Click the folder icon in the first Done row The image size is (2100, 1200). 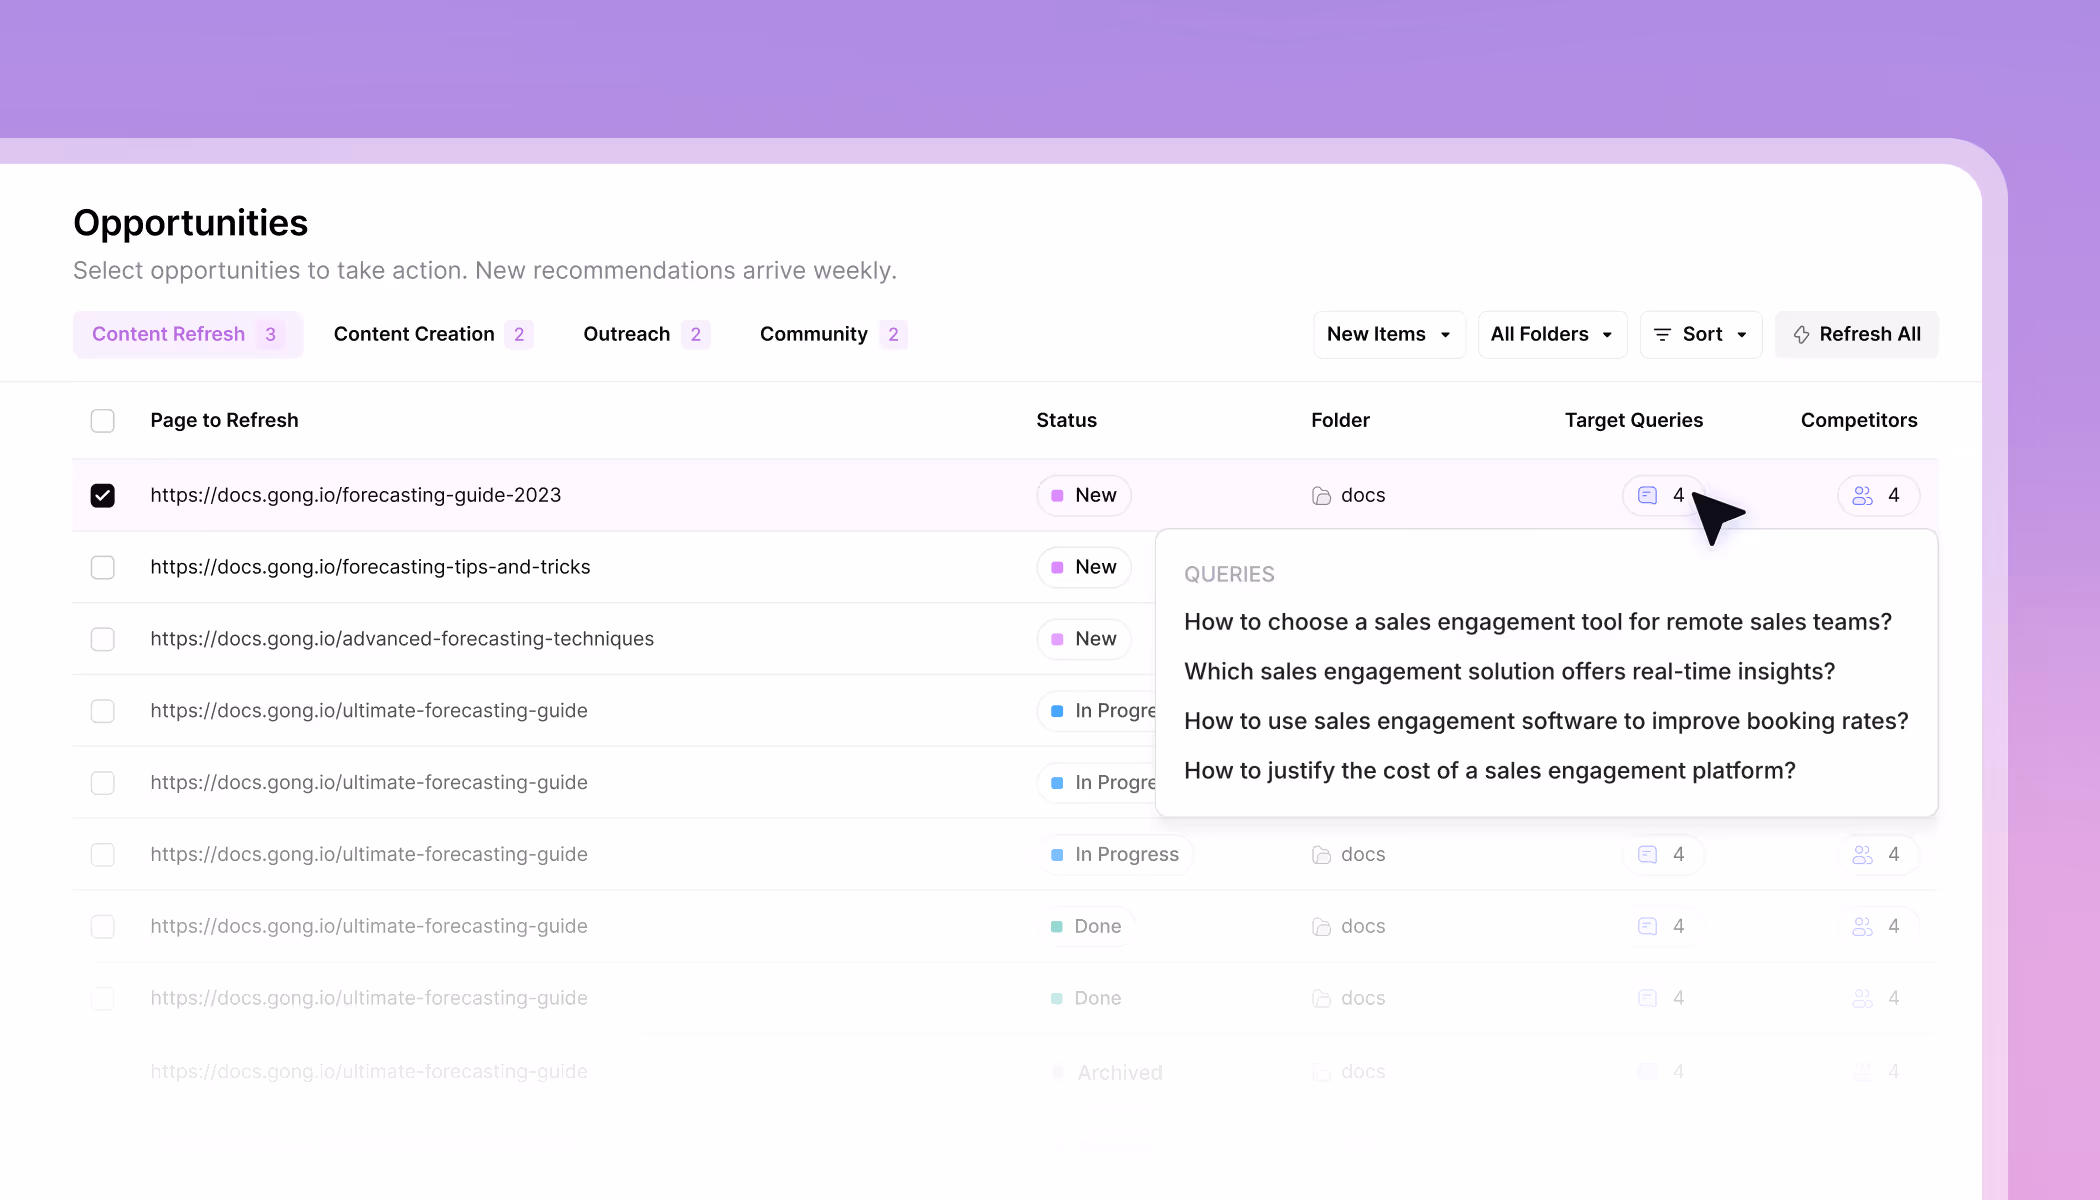point(1321,926)
